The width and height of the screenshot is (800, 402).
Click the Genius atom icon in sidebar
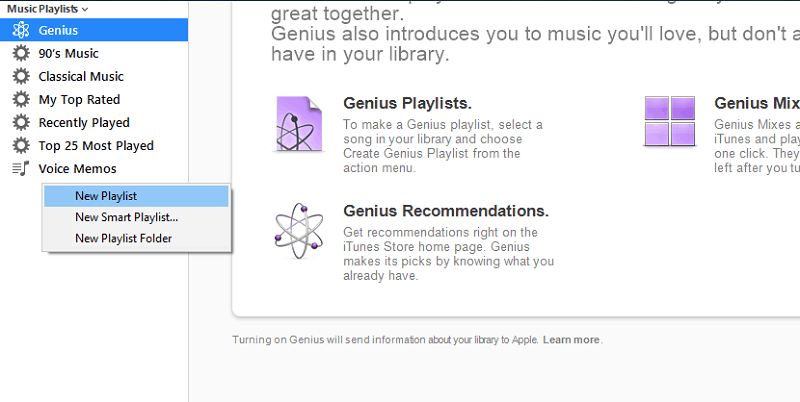coord(20,30)
